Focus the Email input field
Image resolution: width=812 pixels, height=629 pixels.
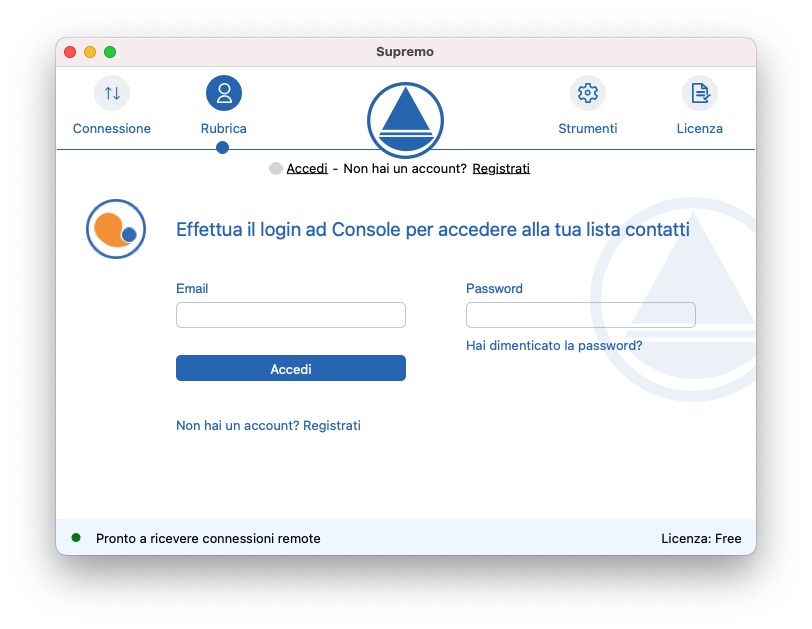(x=291, y=315)
